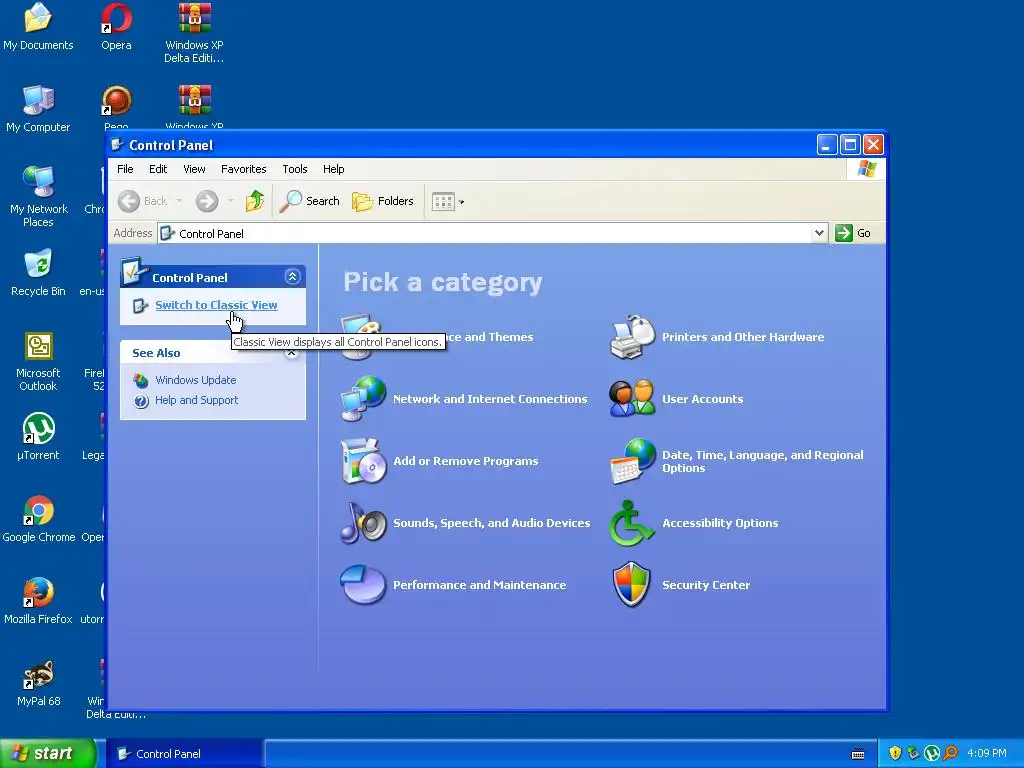Open User Accounts text link
This screenshot has height=768, width=1024.
pos(703,399)
